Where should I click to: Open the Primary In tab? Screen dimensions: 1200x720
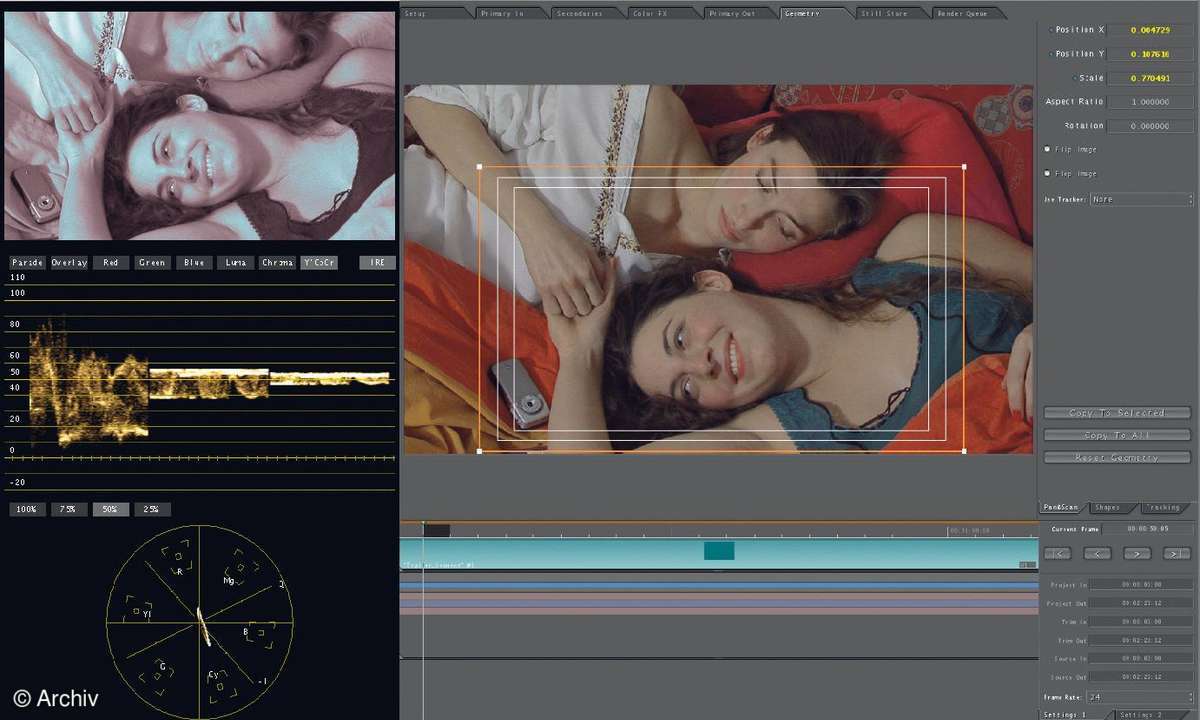[x=510, y=13]
